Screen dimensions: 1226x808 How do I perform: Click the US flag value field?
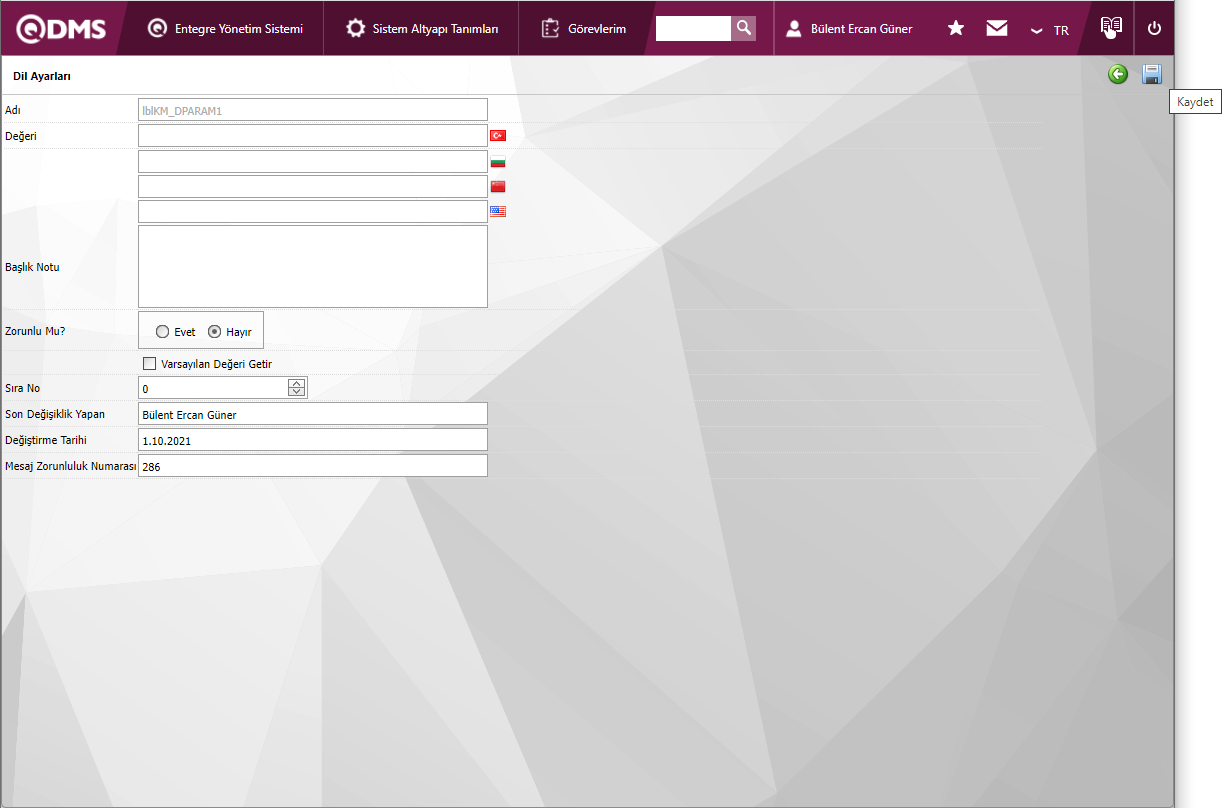[x=313, y=211]
